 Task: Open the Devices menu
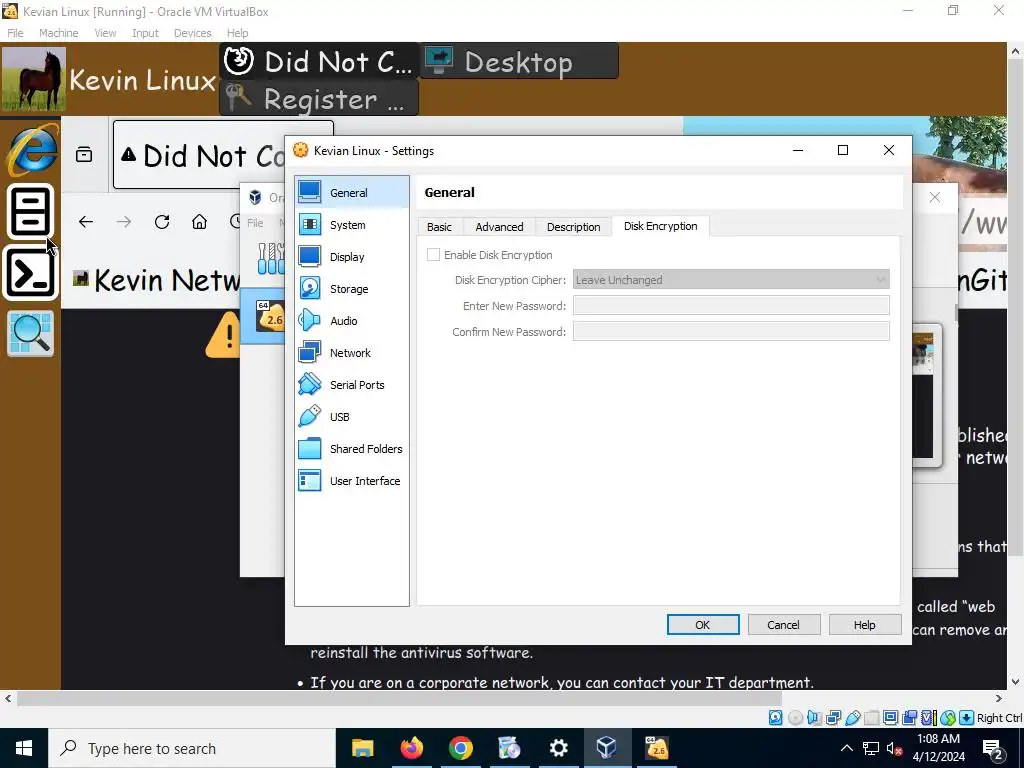192,33
